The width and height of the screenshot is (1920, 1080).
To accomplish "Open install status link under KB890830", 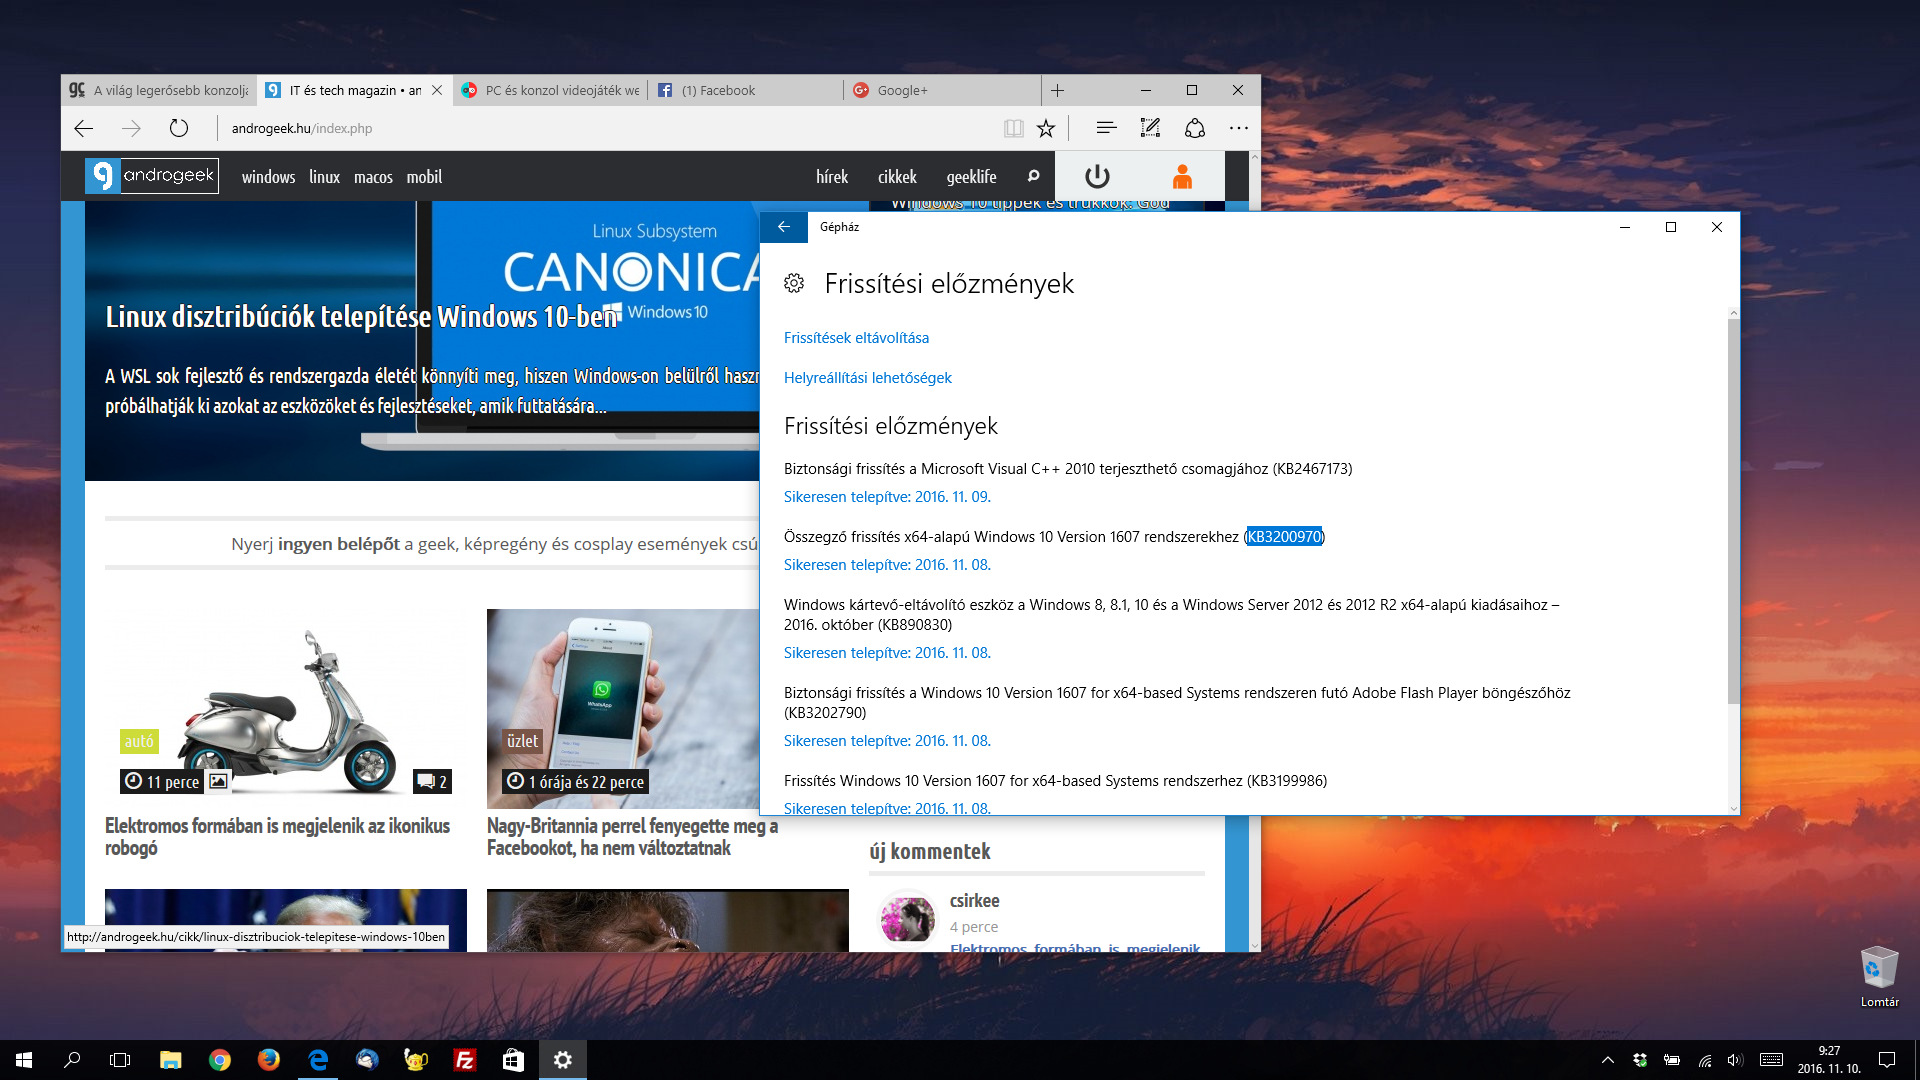I will point(887,653).
